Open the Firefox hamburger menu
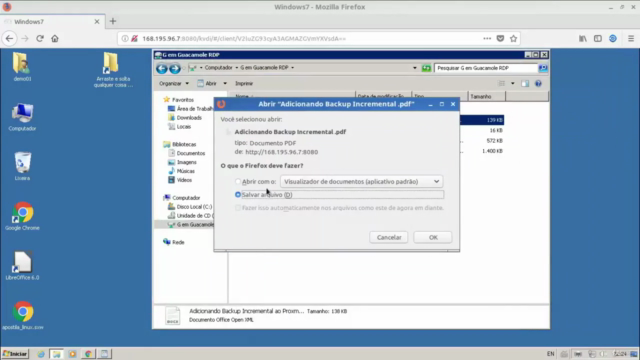Viewport: 640px width, 360px height. coord(631,38)
